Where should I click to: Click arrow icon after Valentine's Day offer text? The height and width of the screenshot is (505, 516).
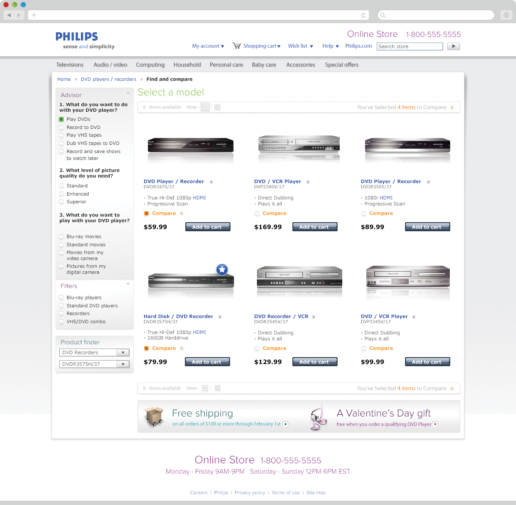(435, 424)
